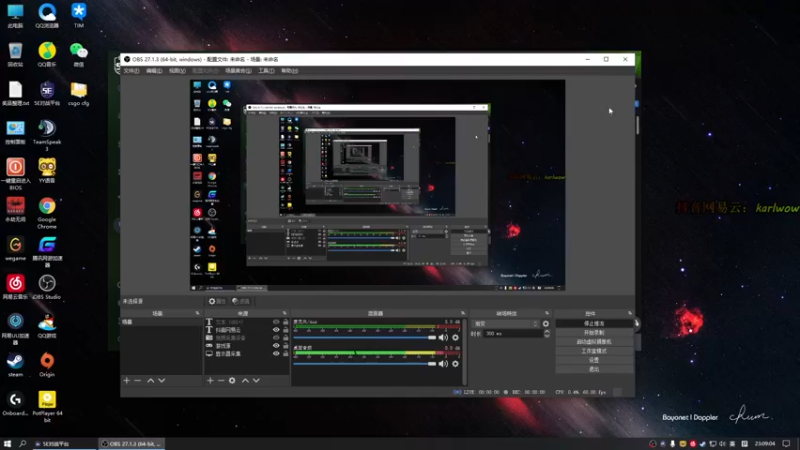Mute the 桌面音频 speaker icon

443,364
